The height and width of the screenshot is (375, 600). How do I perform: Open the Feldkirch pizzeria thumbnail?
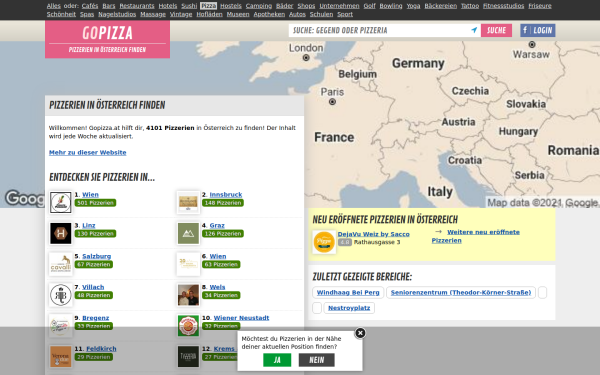pyautogui.click(x=60, y=357)
